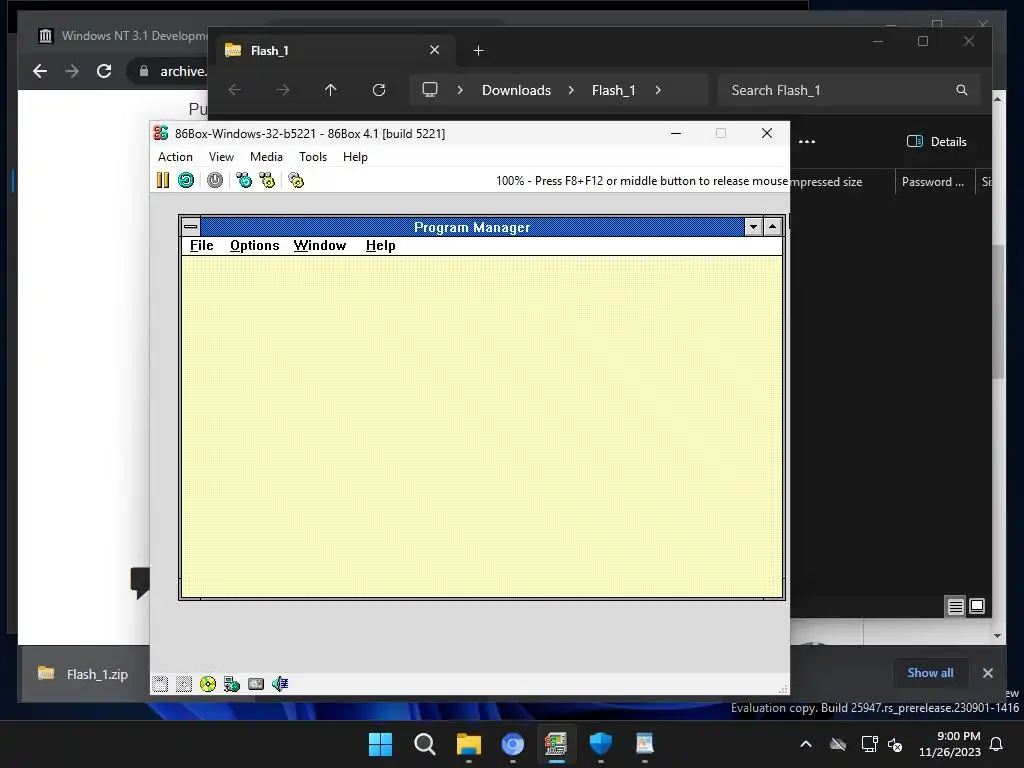Click the sound speaker status bar icon
This screenshot has width=1024, height=768.
click(280, 684)
